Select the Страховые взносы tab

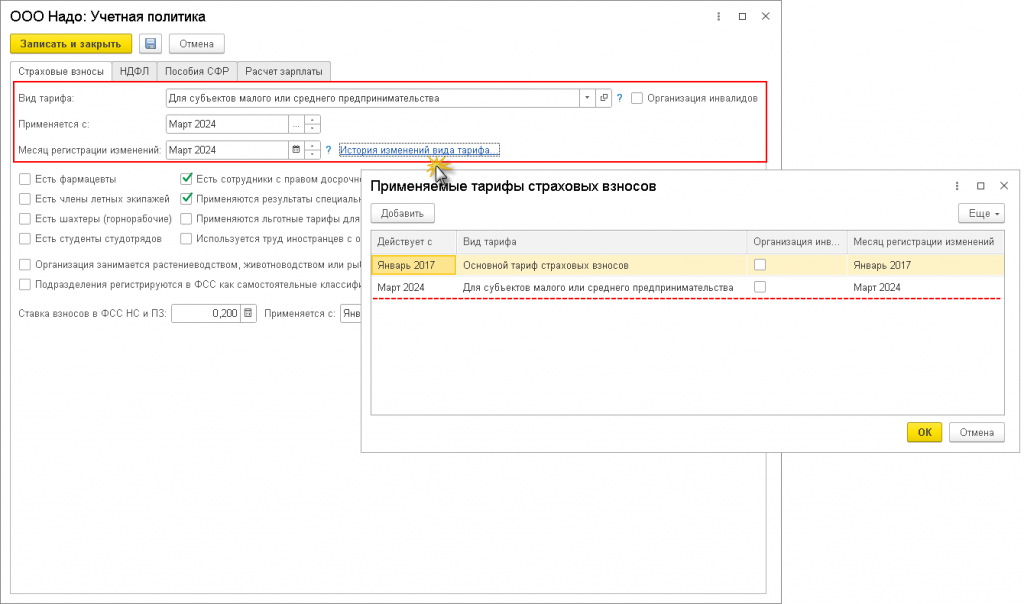(x=61, y=71)
